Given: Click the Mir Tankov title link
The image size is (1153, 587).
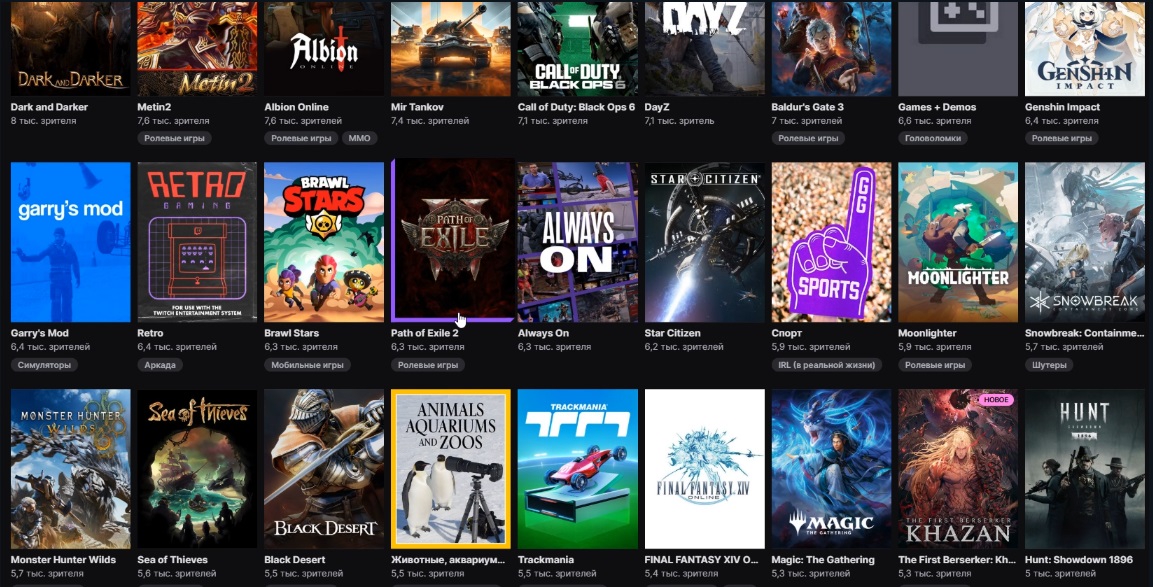Looking at the screenshot, I should 418,107.
